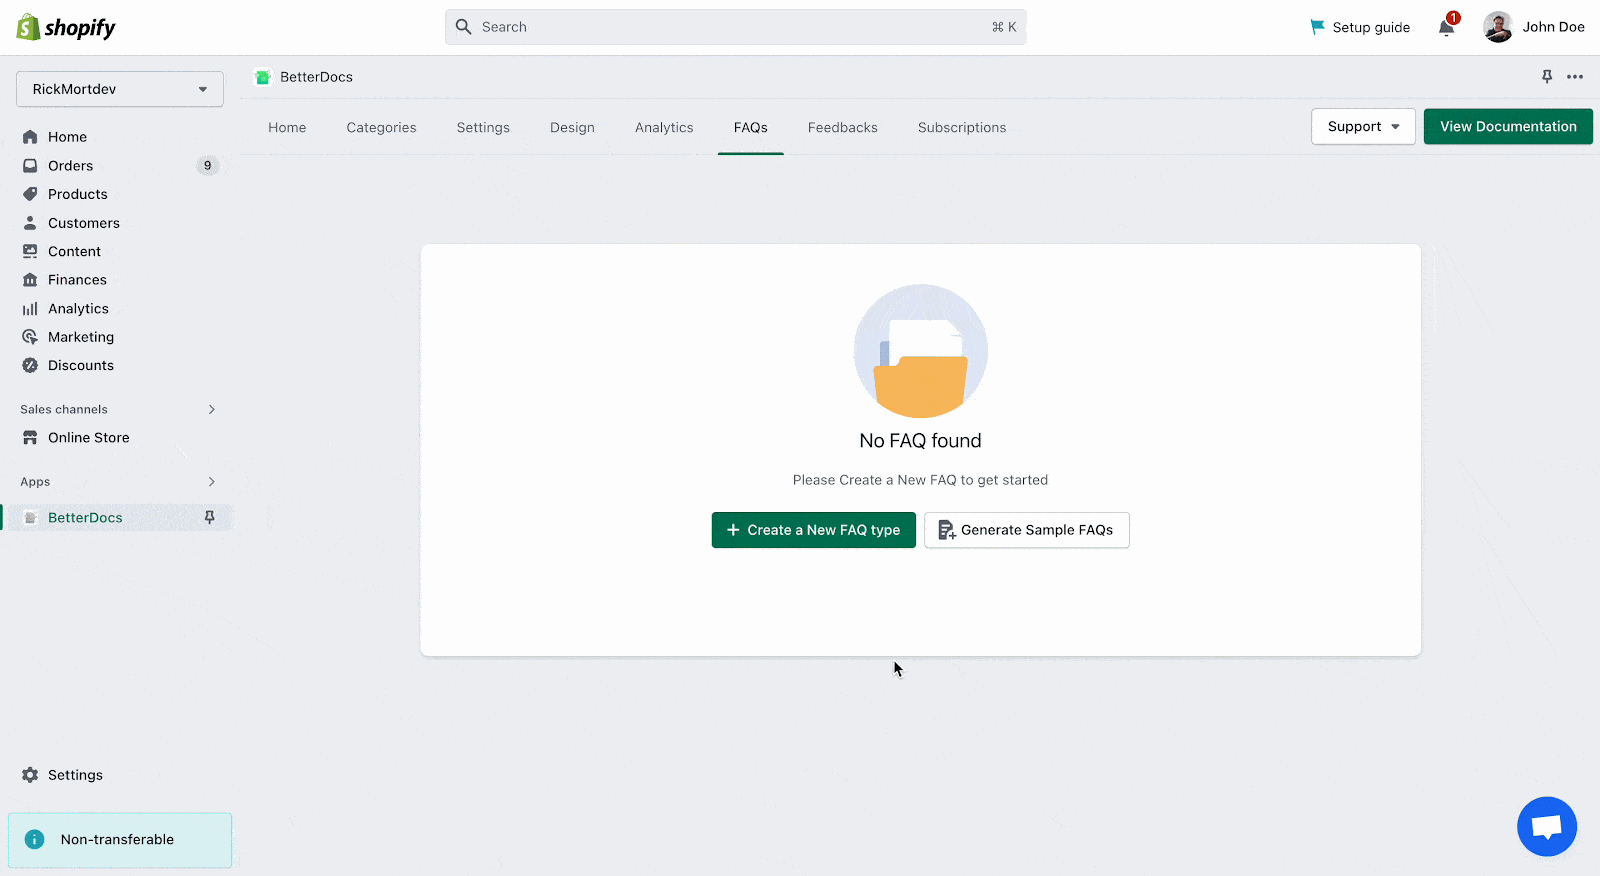Screen dimensions: 1600x876
Task: Open the live chat bubble
Action: point(1546,826)
